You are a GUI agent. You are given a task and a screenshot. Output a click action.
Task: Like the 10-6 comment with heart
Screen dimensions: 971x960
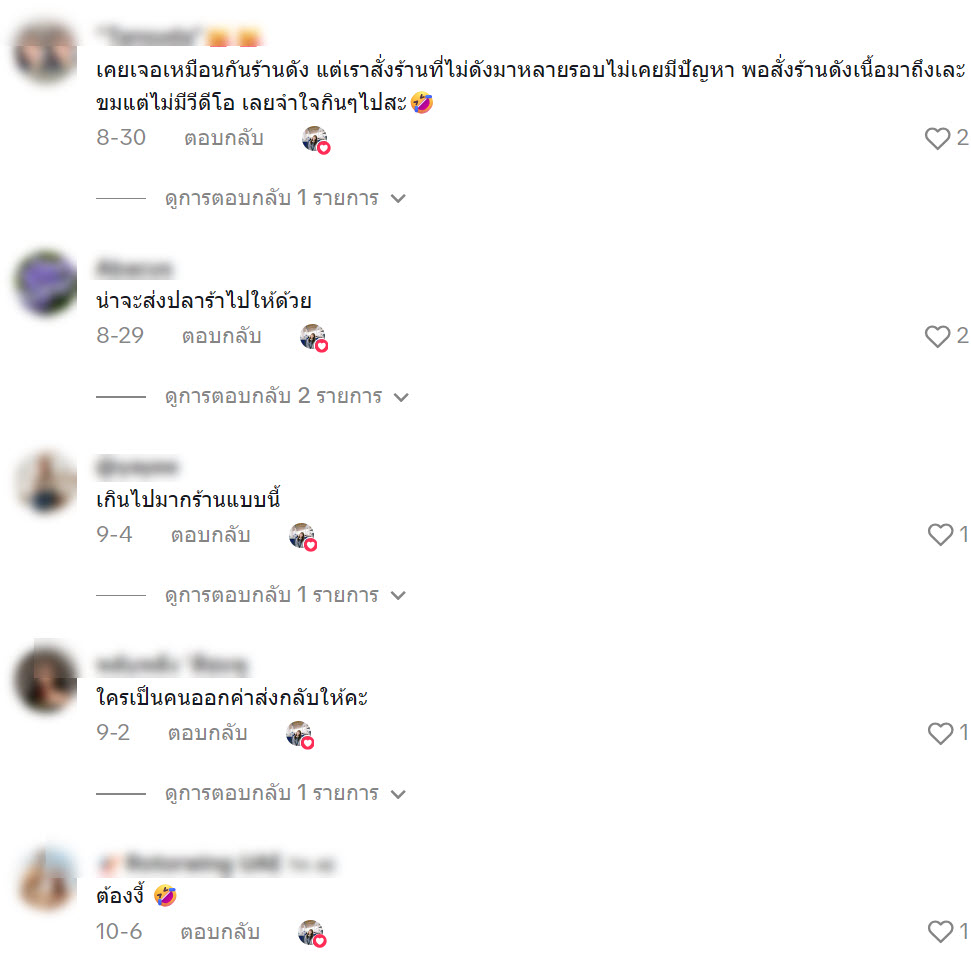[x=940, y=931]
